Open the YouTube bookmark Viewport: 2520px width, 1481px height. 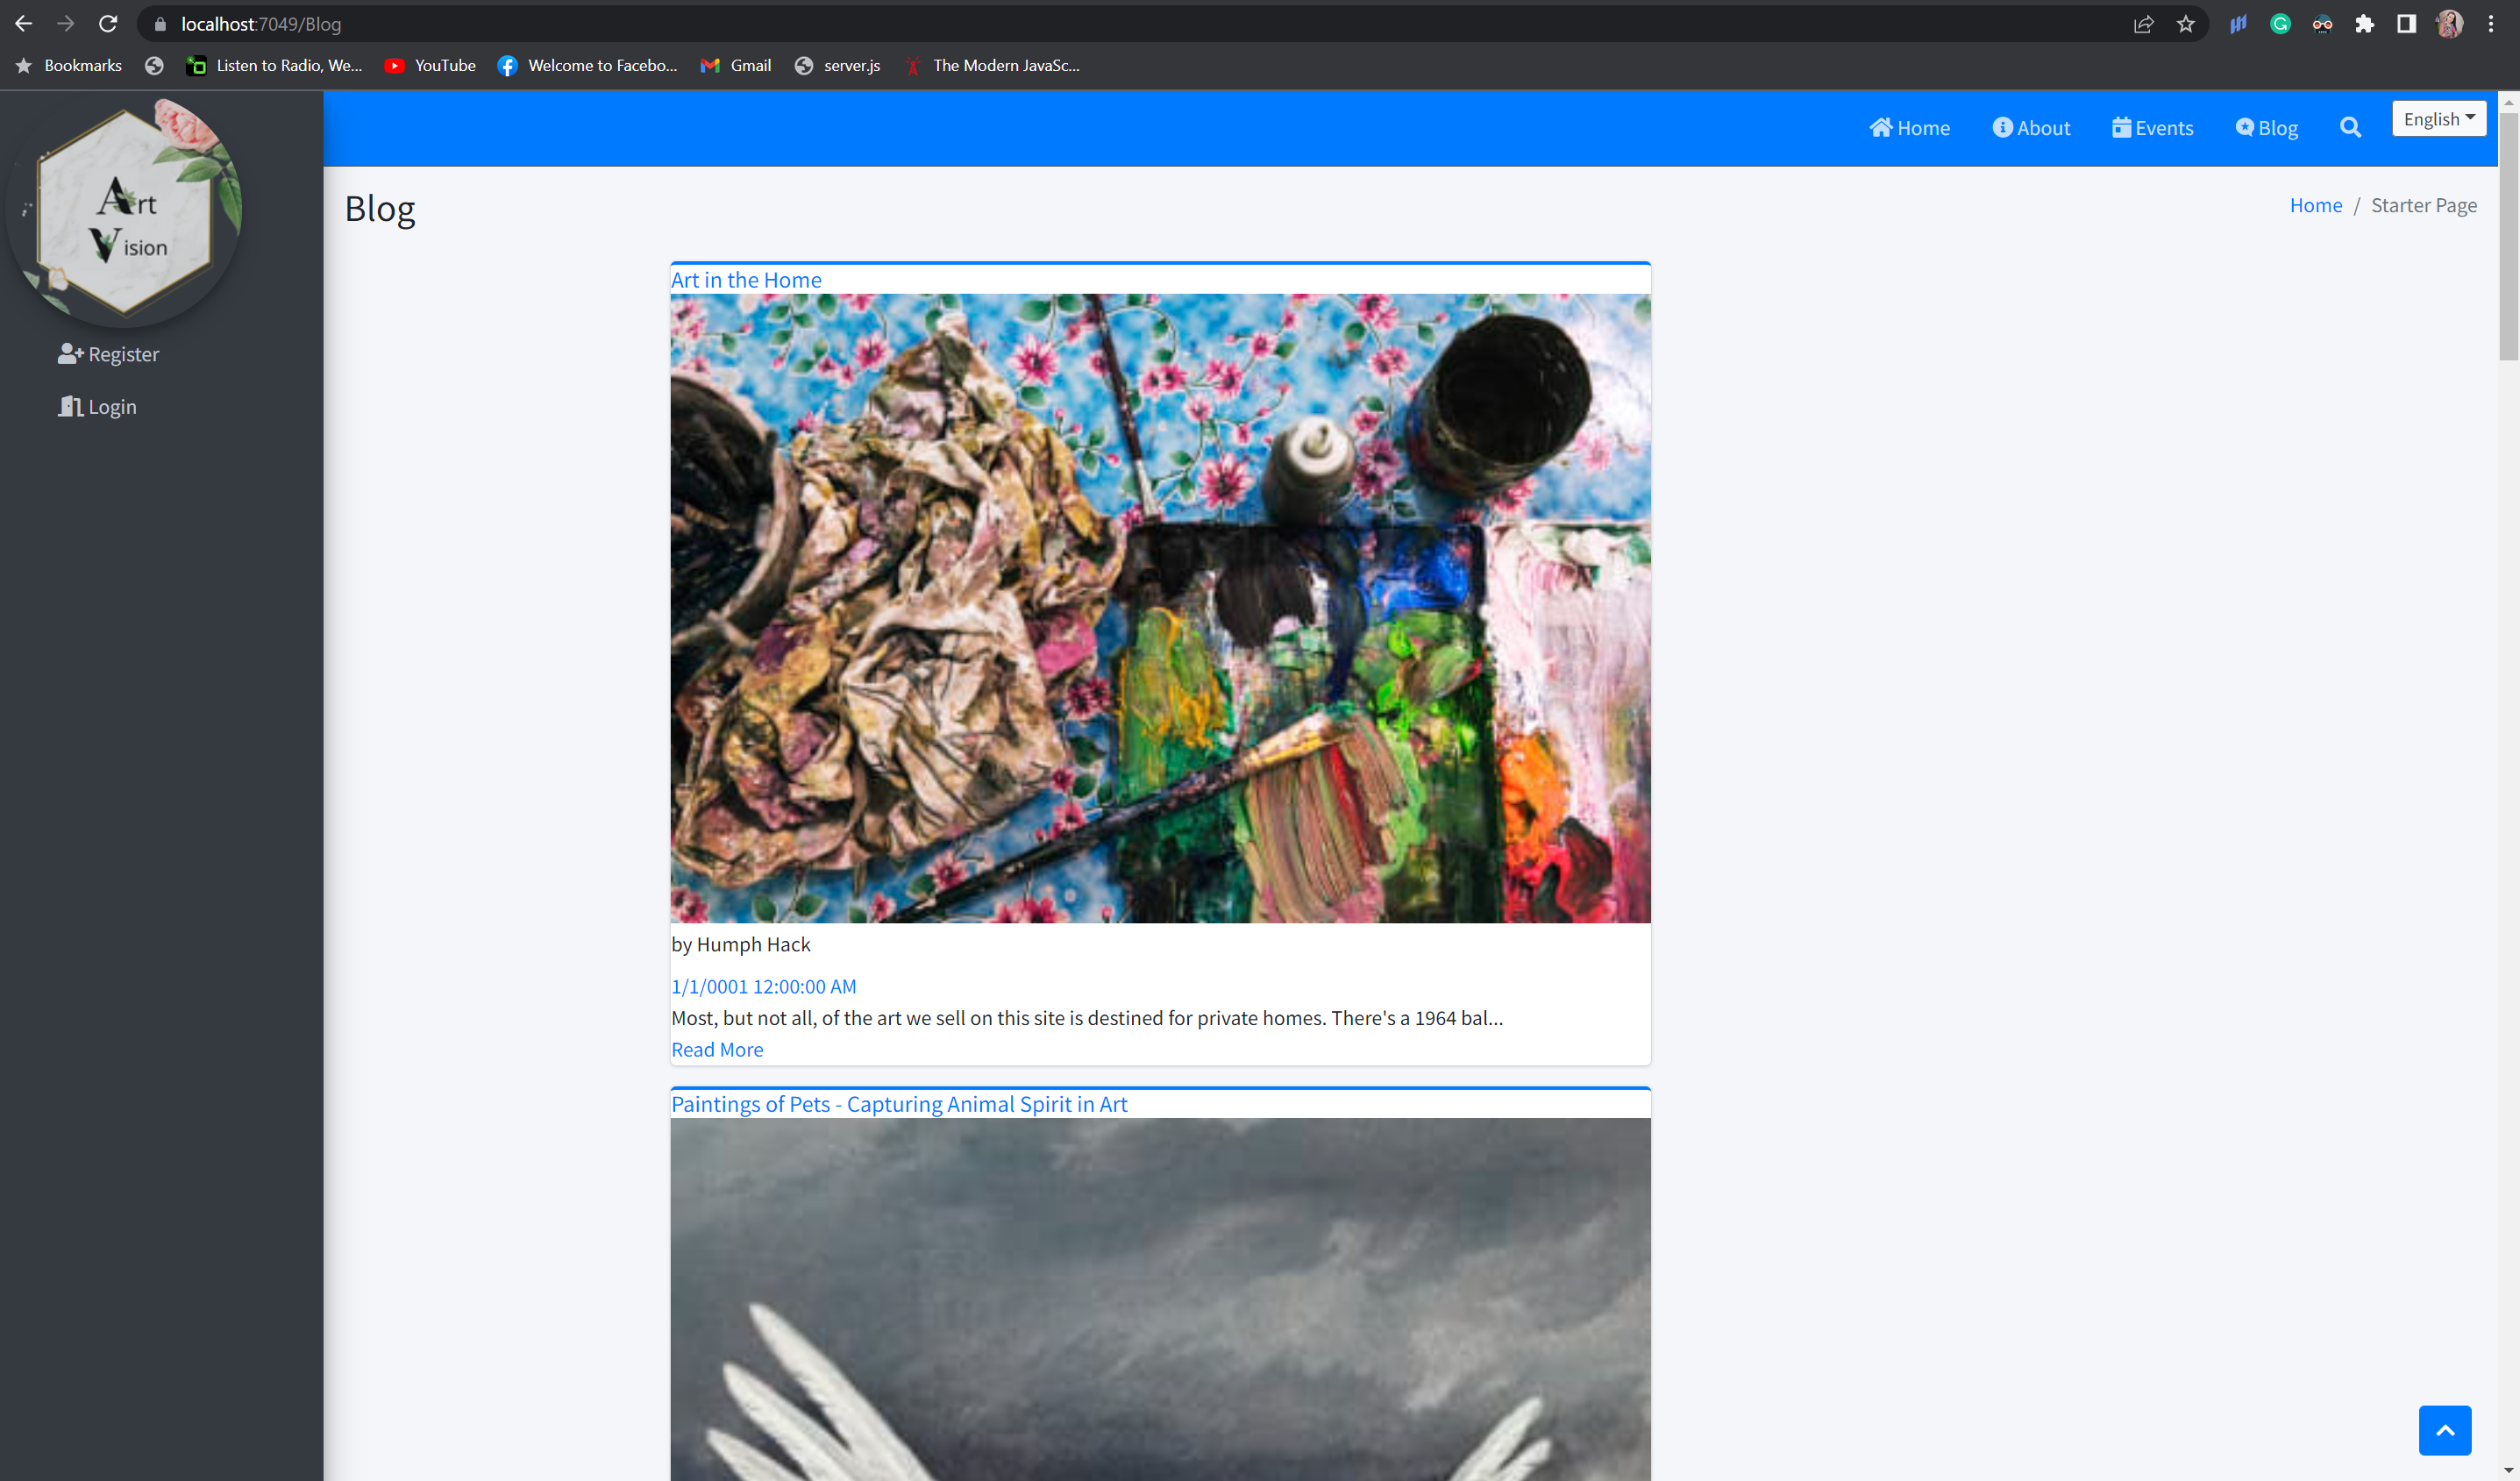[430, 66]
